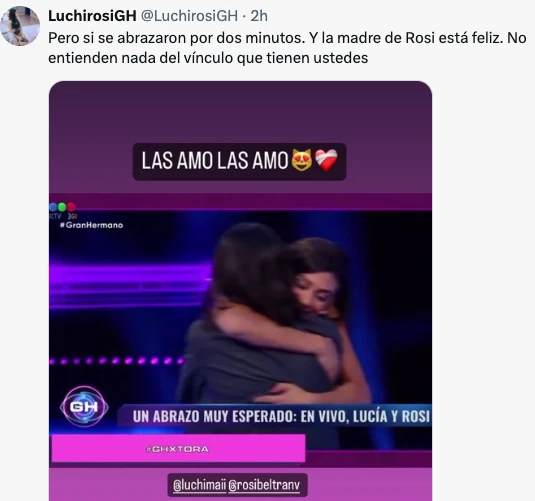Select the Telefe colored dots logo
This screenshot has width=535, height=501.
(62, 207)
